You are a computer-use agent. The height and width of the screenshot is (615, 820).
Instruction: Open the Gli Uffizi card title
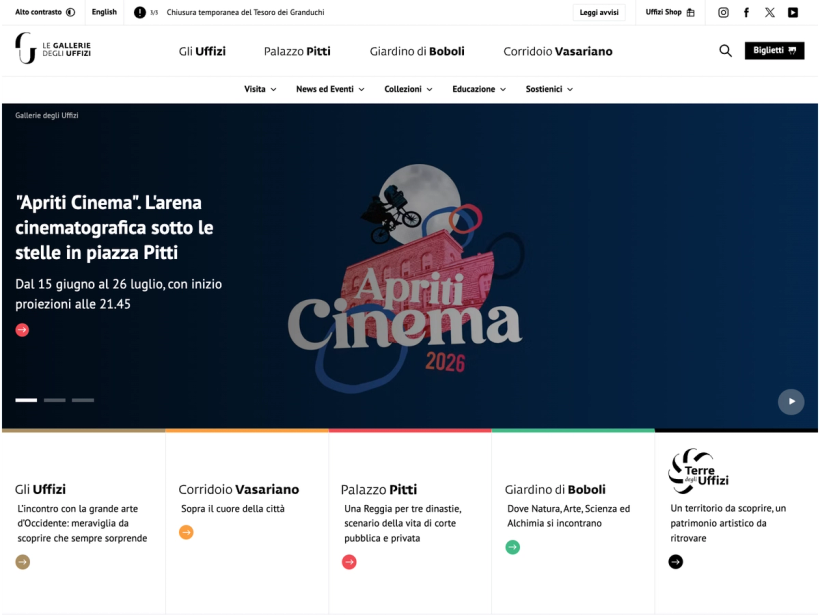point(40,489)
